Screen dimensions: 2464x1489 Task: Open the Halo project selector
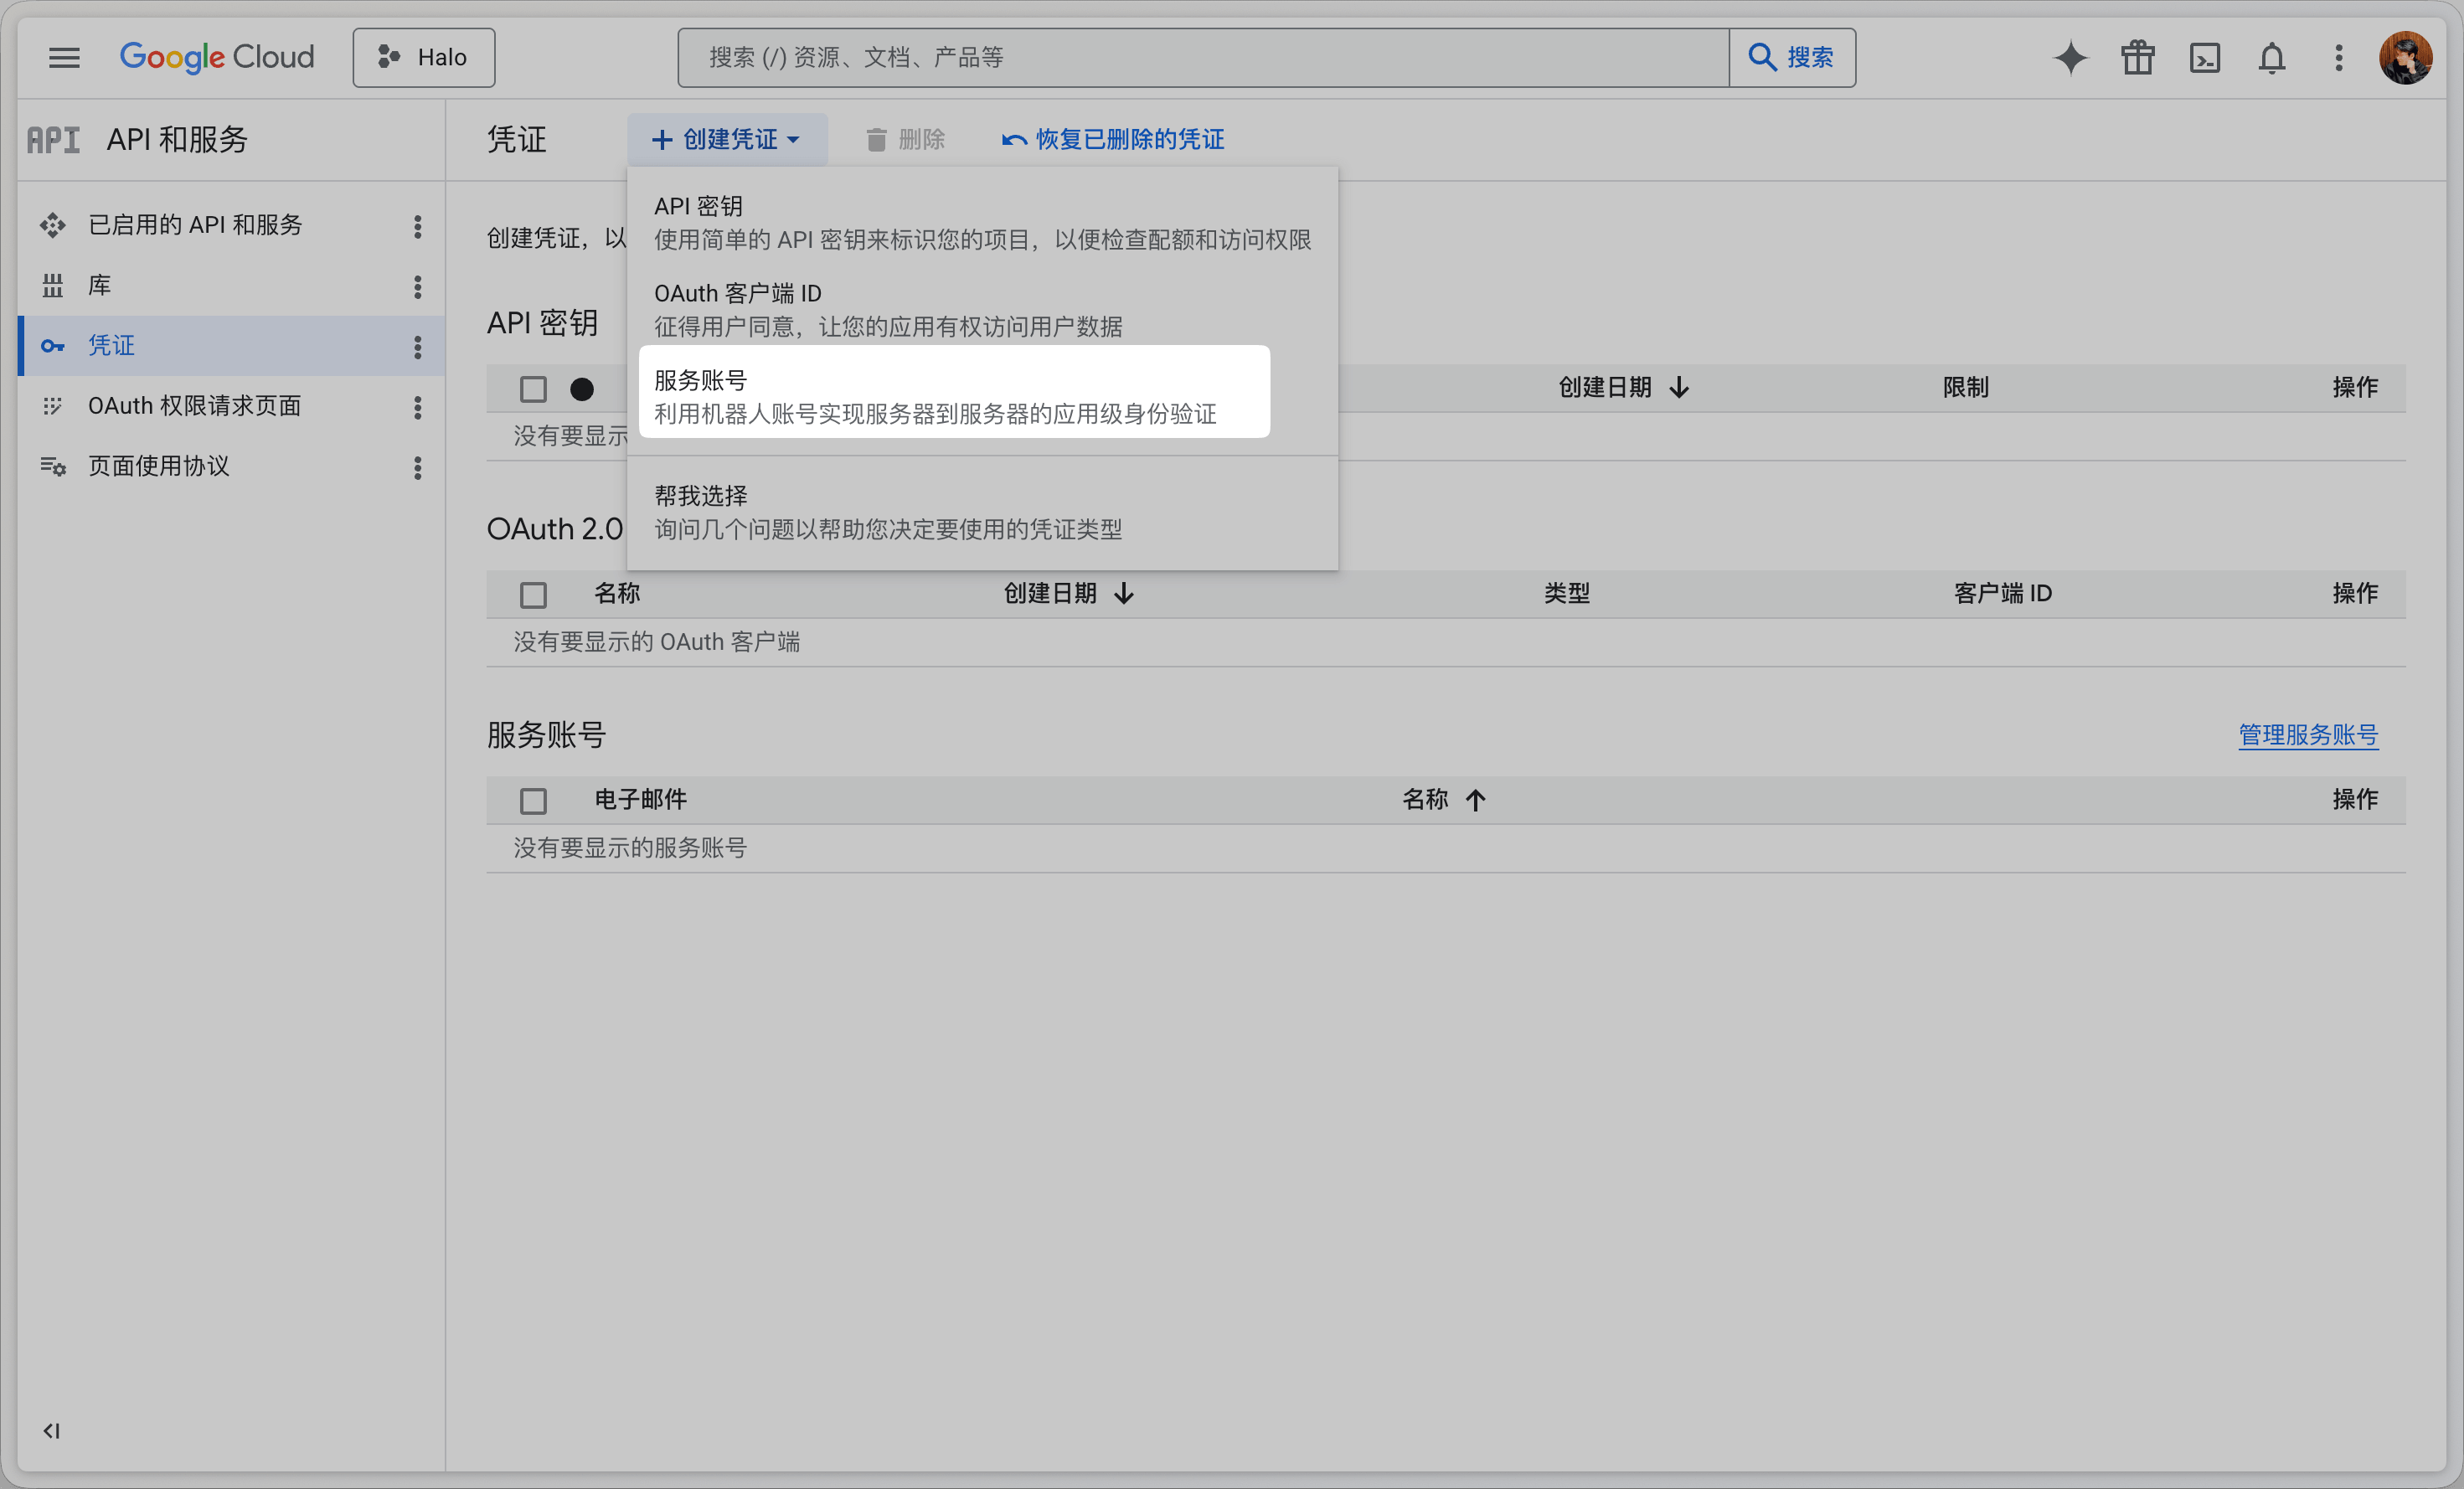tap(424, 57)
